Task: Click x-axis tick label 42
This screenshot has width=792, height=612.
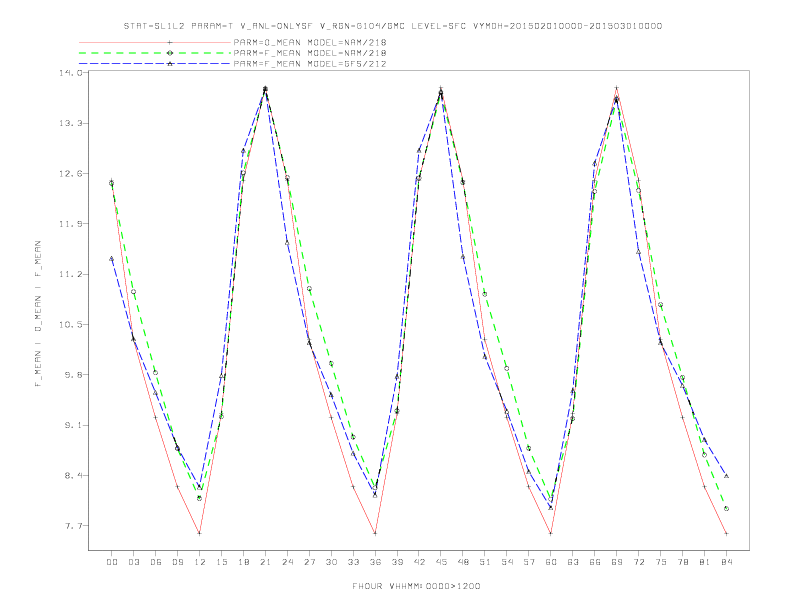Action: 419,562
